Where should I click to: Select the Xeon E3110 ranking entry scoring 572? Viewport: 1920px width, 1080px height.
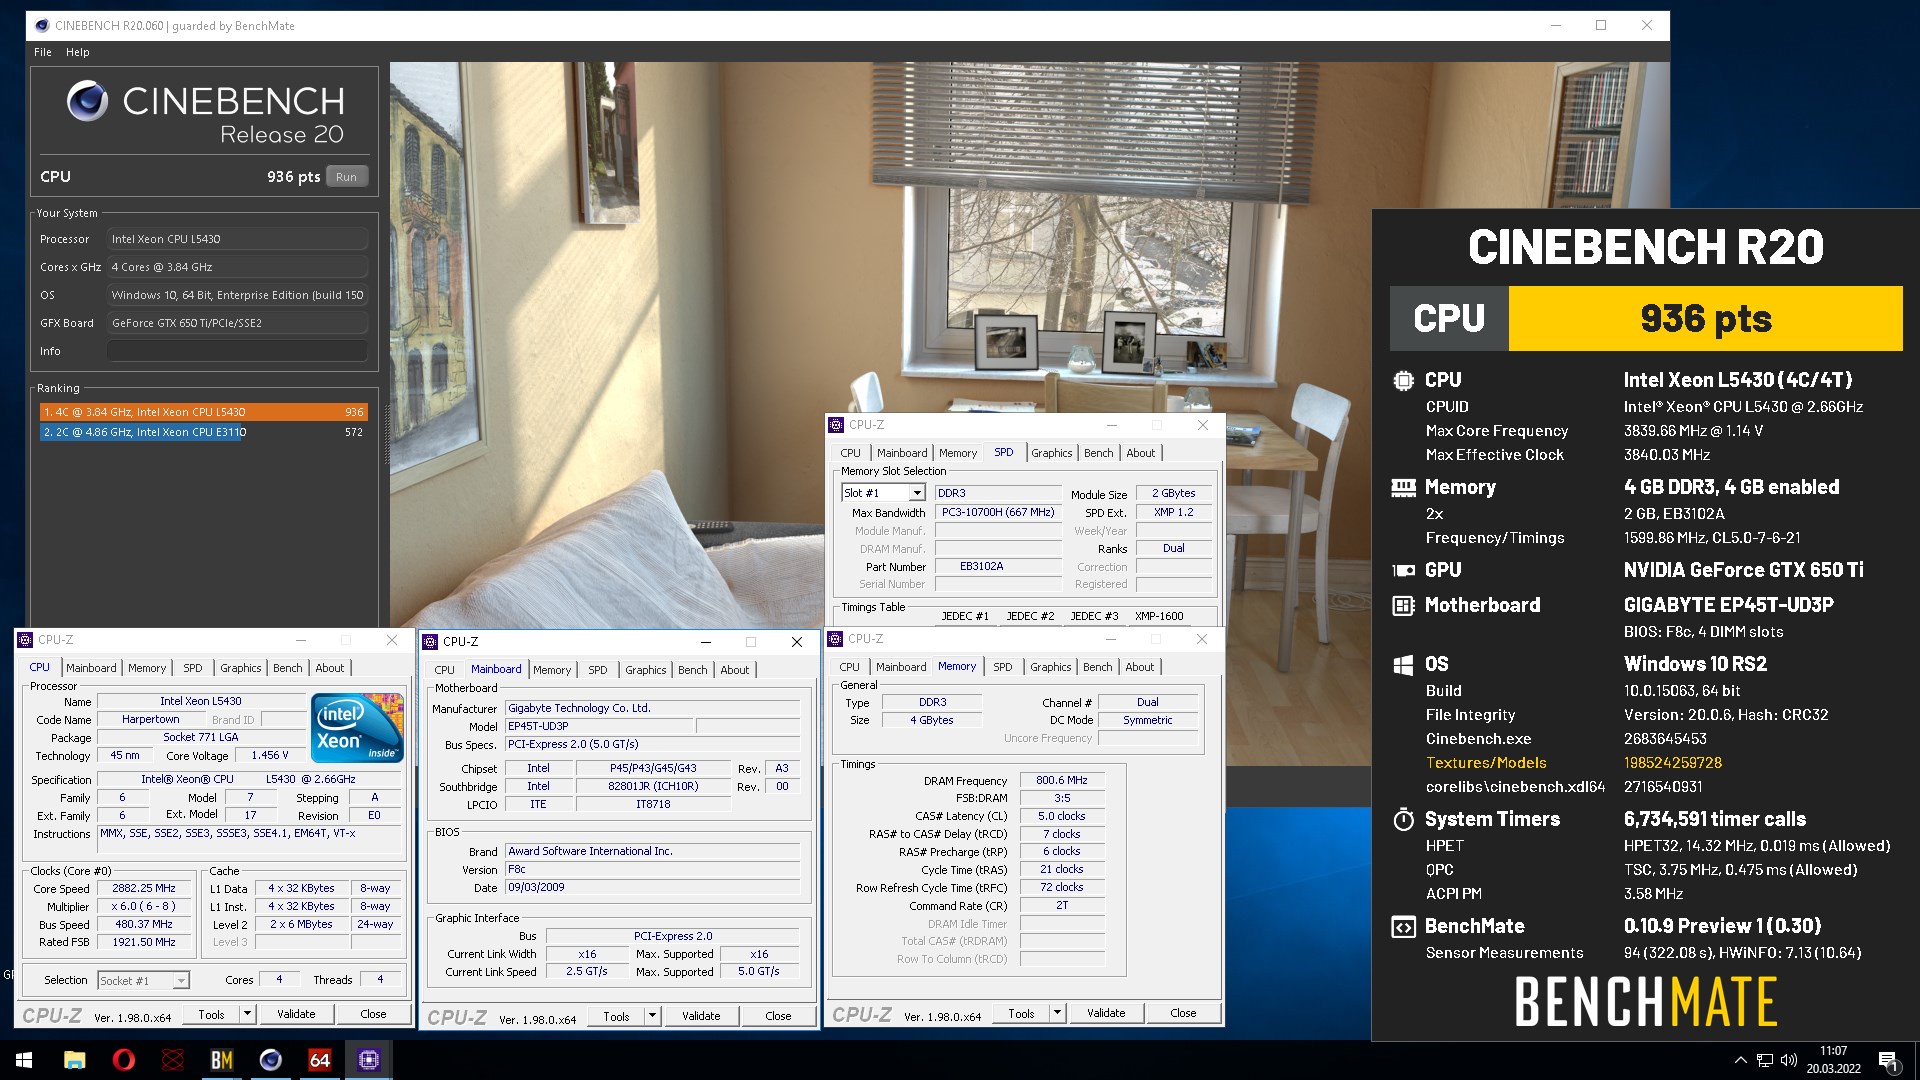204,432
